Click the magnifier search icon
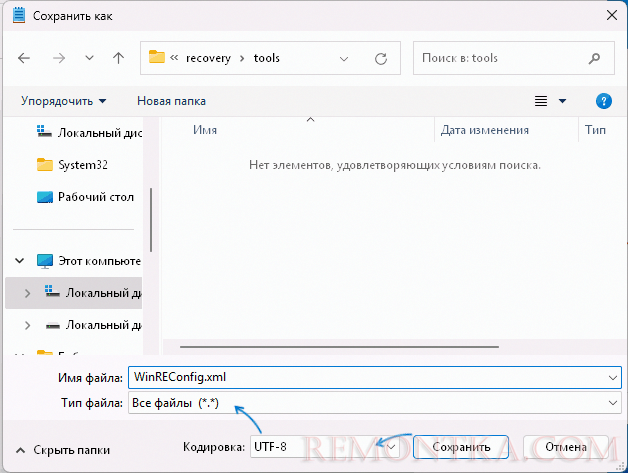The width and height of the screenshot is (628, 473). coord(594,58)
